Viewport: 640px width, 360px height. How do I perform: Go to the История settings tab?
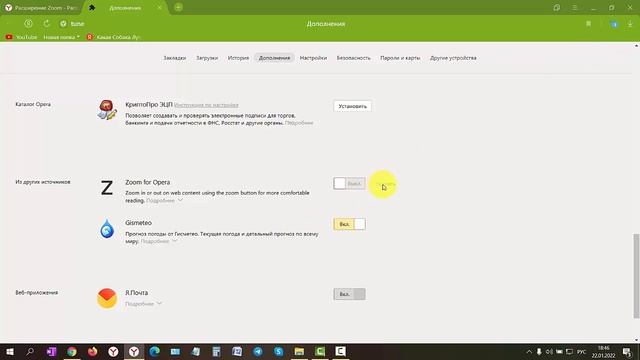pyautogui.click(x=238, y=58)
